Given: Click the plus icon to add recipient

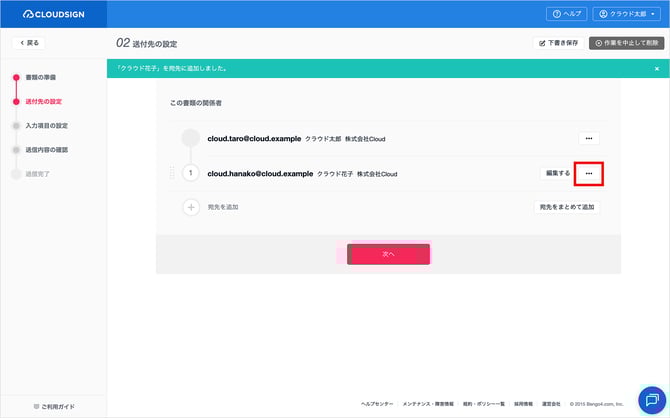Looking at the screenshot, I should (x=191, y=207).
